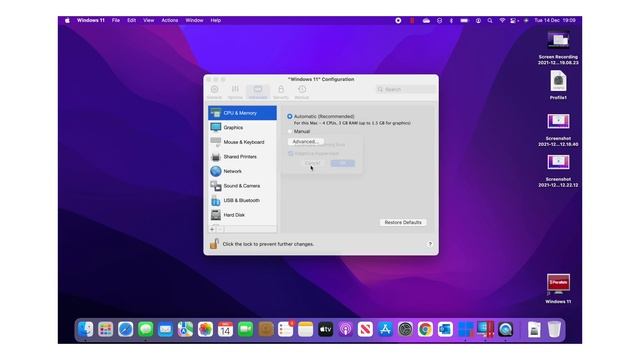
Task: Open the Actions menu
Action: [170, 20]
